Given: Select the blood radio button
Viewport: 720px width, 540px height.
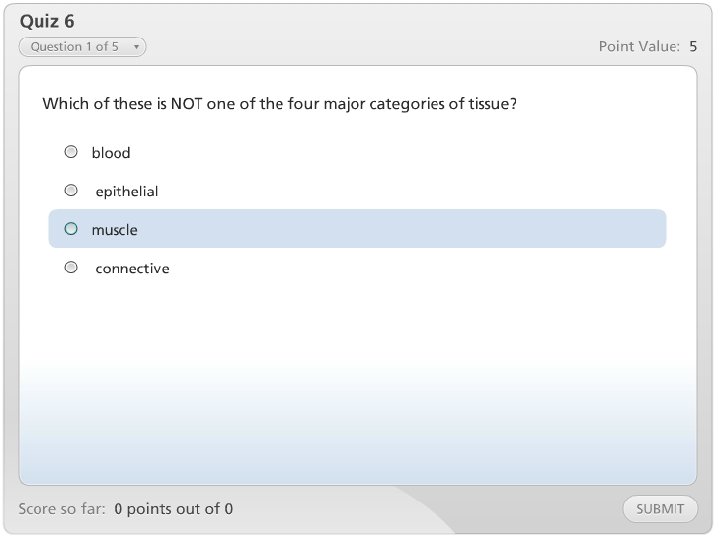Looking at the screenshot, I should point(71,152).
